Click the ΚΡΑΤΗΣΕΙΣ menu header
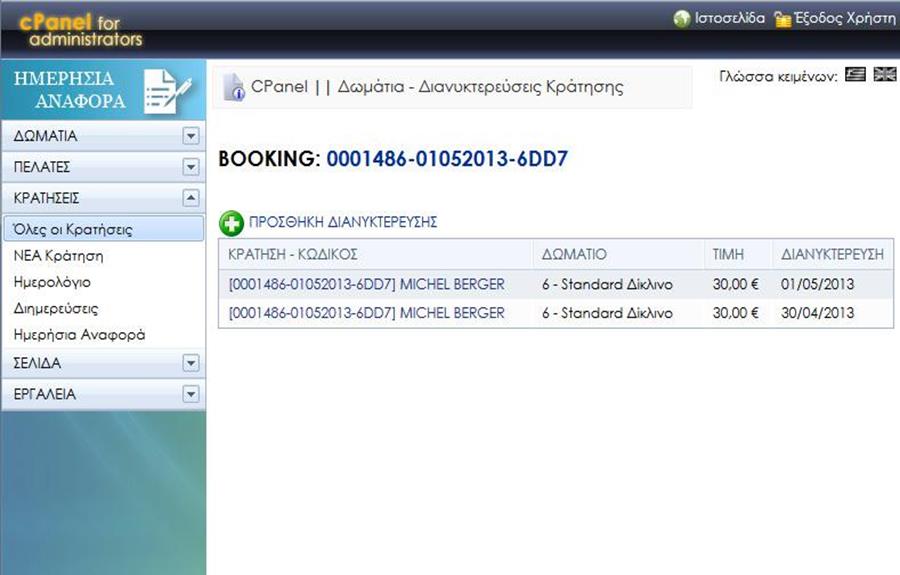 (x=103, y=198)
